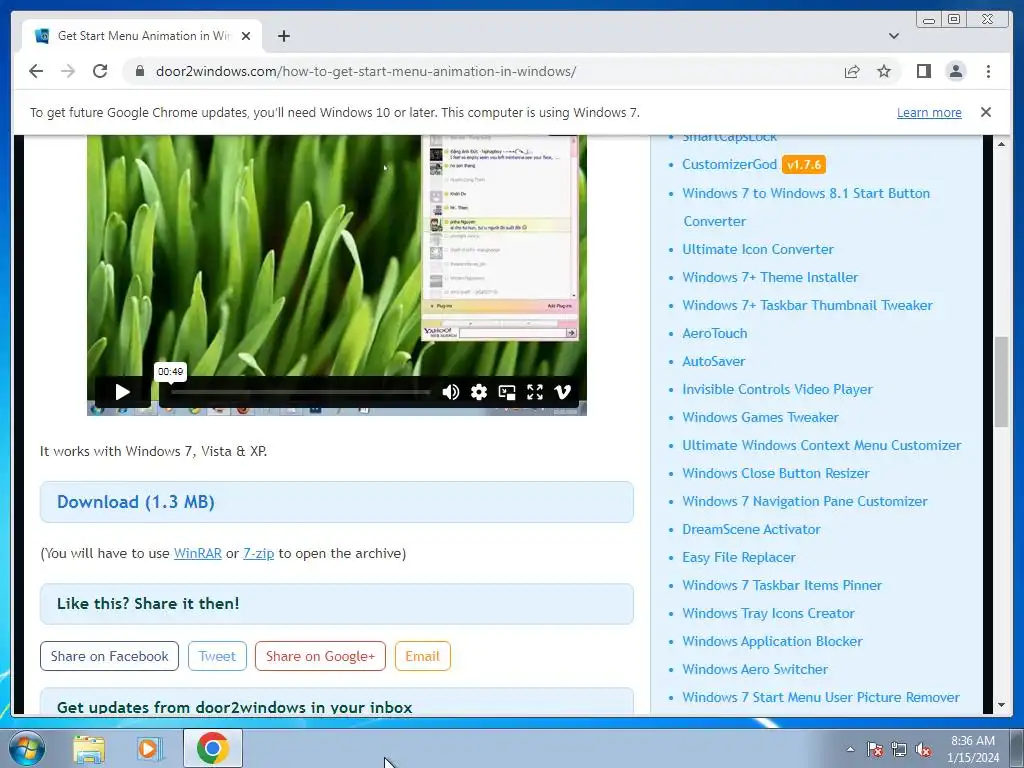This screenshot has width=1024, height=768.
Task: Select the Get Start Menu Animation tab
Action: [x=142, y=36]
